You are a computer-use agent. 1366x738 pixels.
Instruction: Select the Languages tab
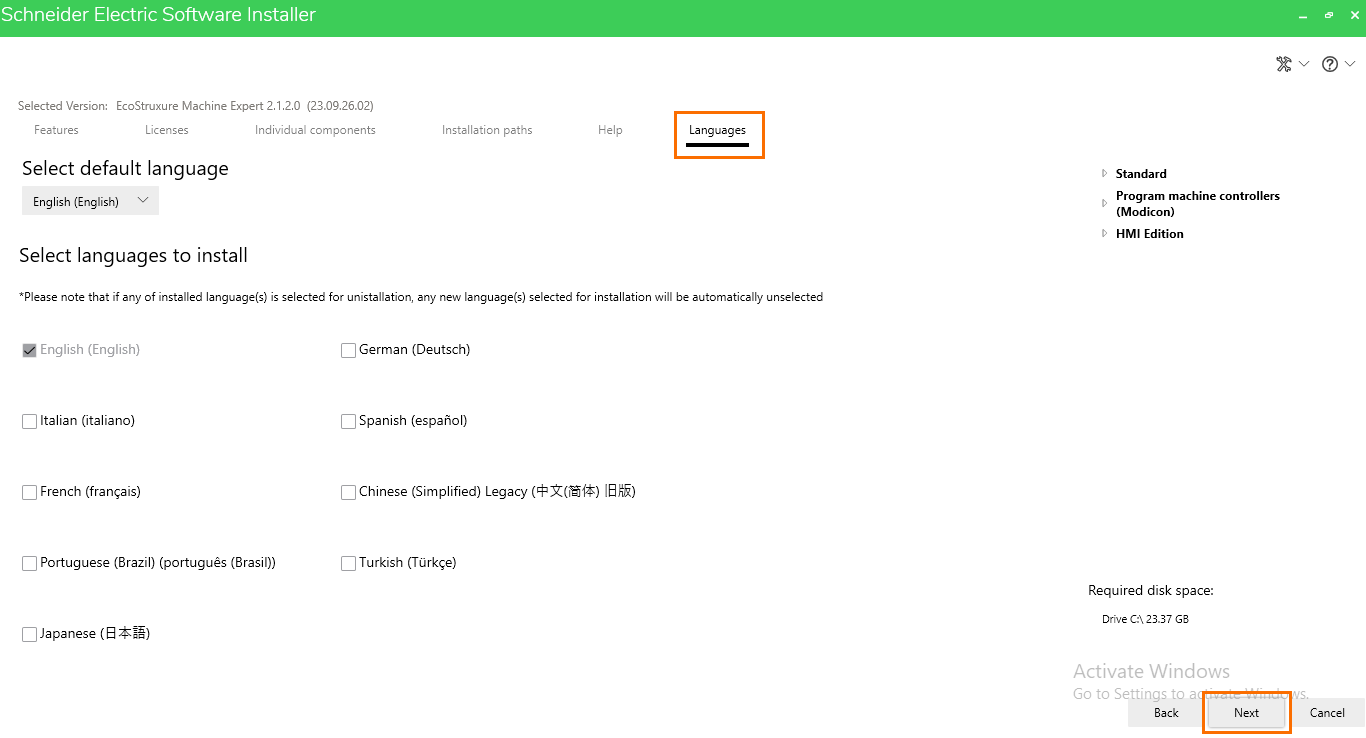pyautogui.click(x=717, y=131)
